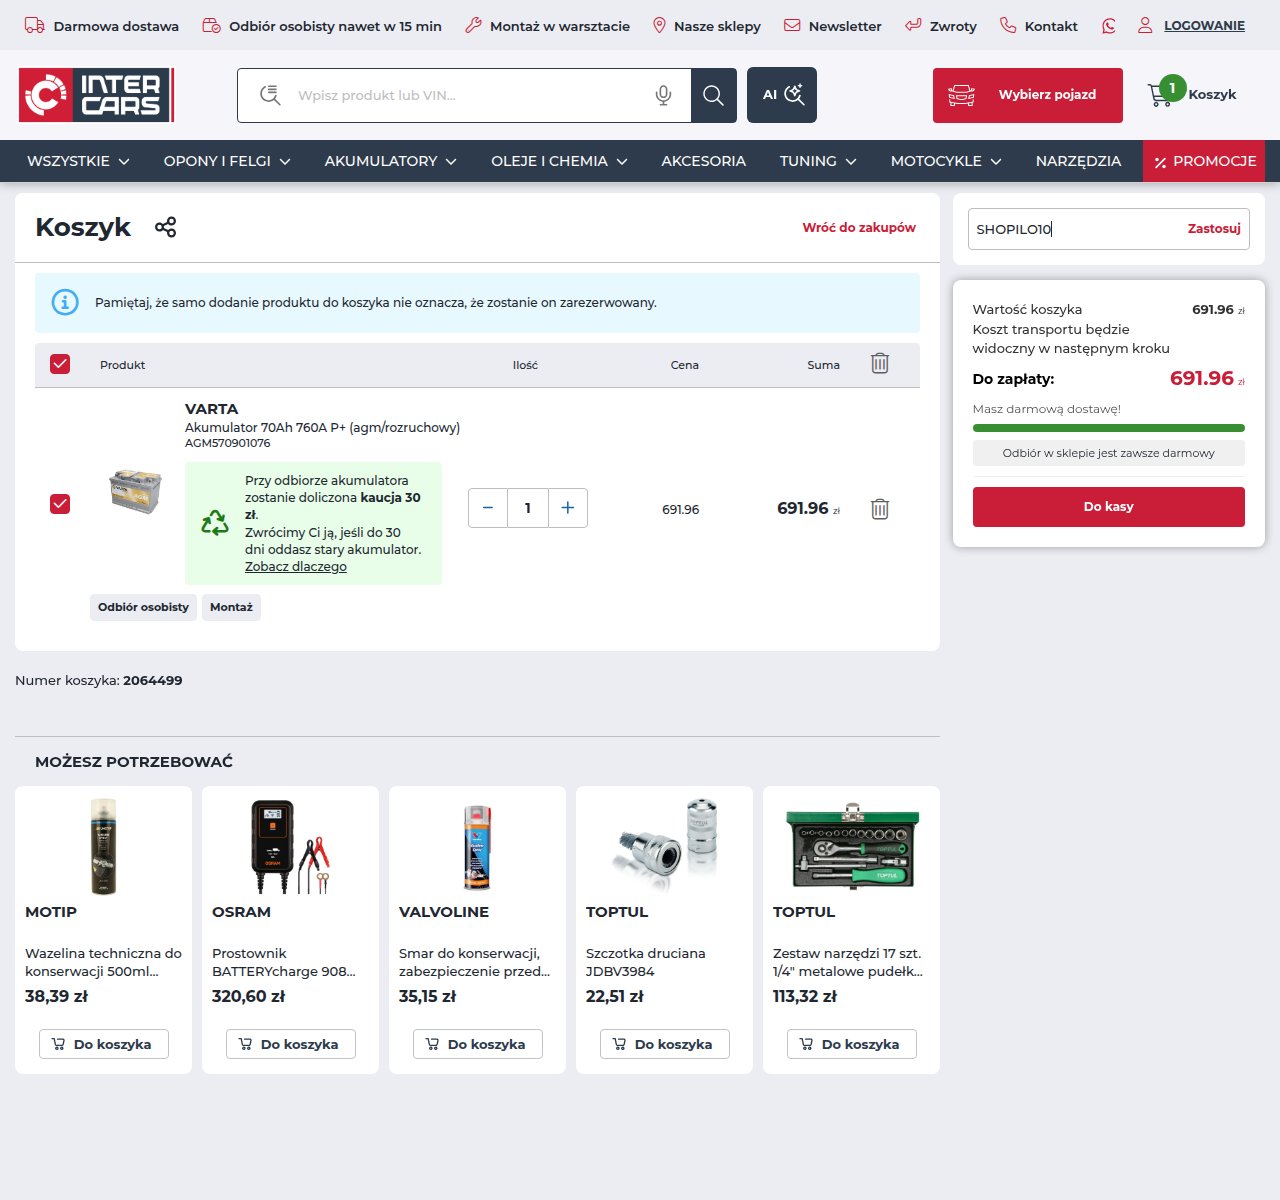The width and height of the screenshot is (1280, 1200).
Task: Click the envelope newsletter icon
Action: click(792, 25)
